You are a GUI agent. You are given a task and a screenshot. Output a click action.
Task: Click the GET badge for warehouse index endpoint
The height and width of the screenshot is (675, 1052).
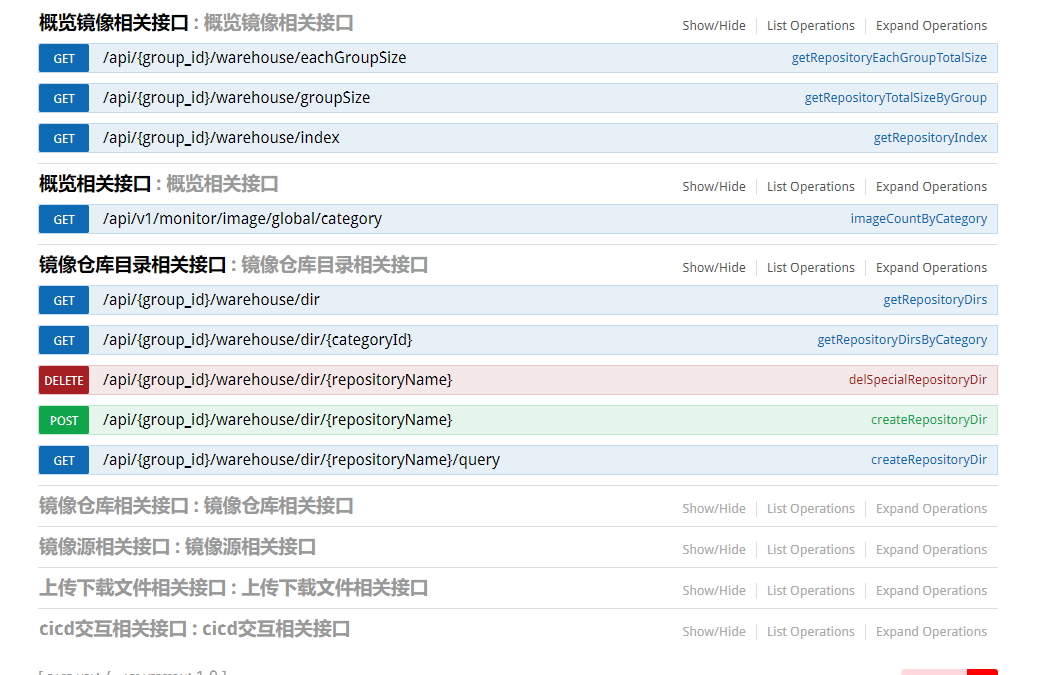(x=63, y=138)
